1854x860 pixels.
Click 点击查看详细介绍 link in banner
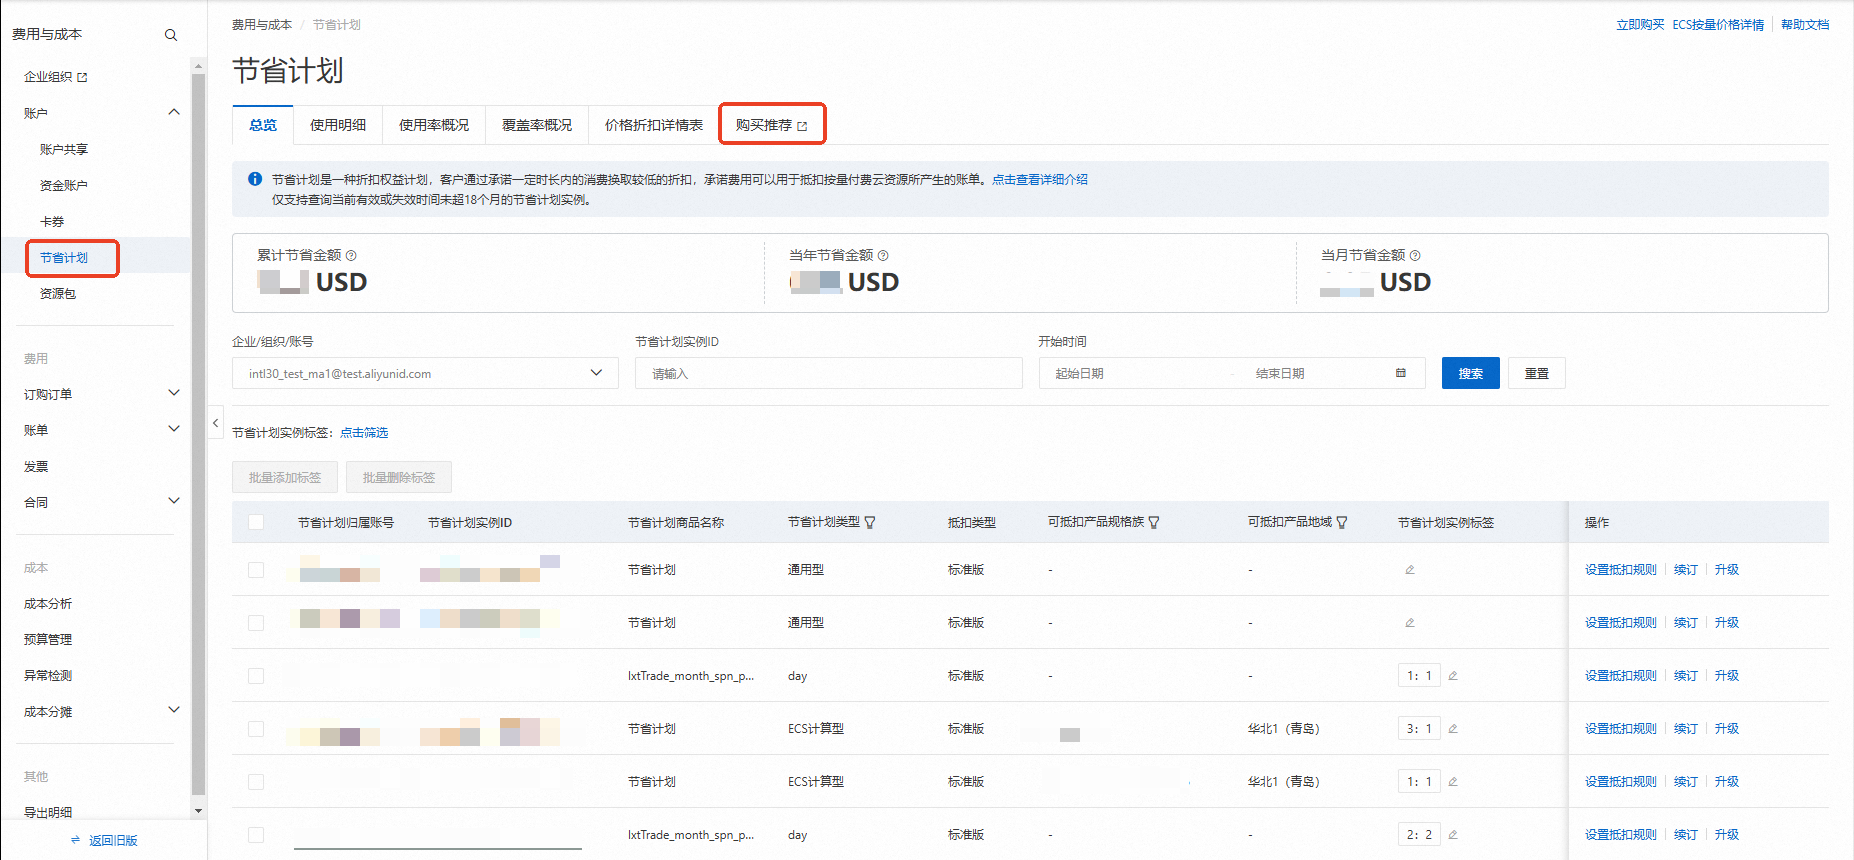1040,180
